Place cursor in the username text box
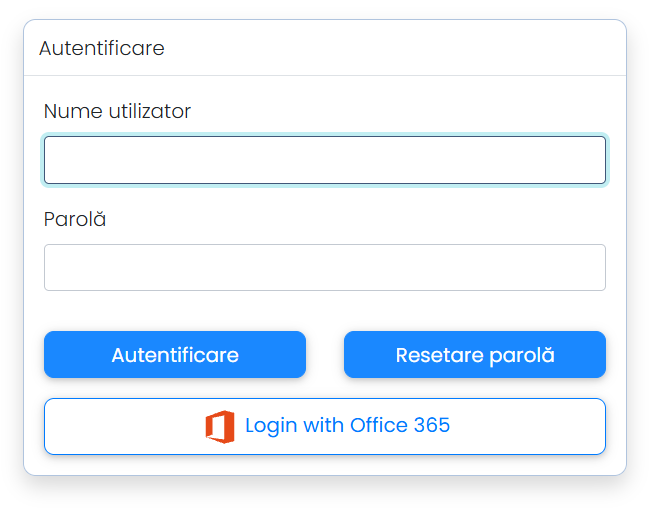 (324, 160)
